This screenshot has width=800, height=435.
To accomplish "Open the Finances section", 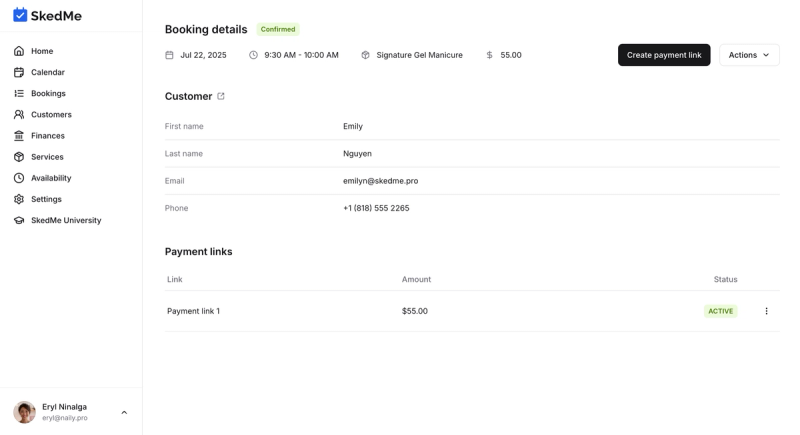I will (48, 136).
